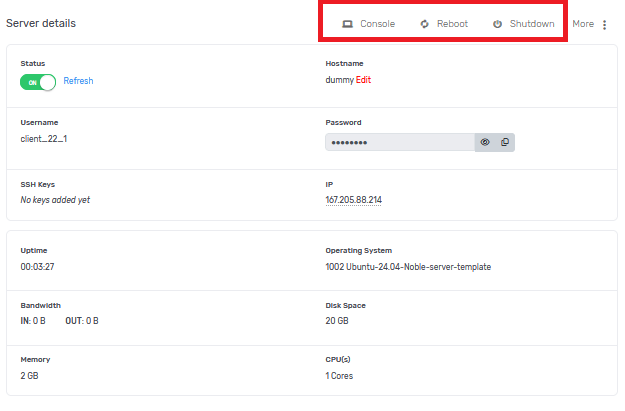Click the Server details heading

coord(41,23)
